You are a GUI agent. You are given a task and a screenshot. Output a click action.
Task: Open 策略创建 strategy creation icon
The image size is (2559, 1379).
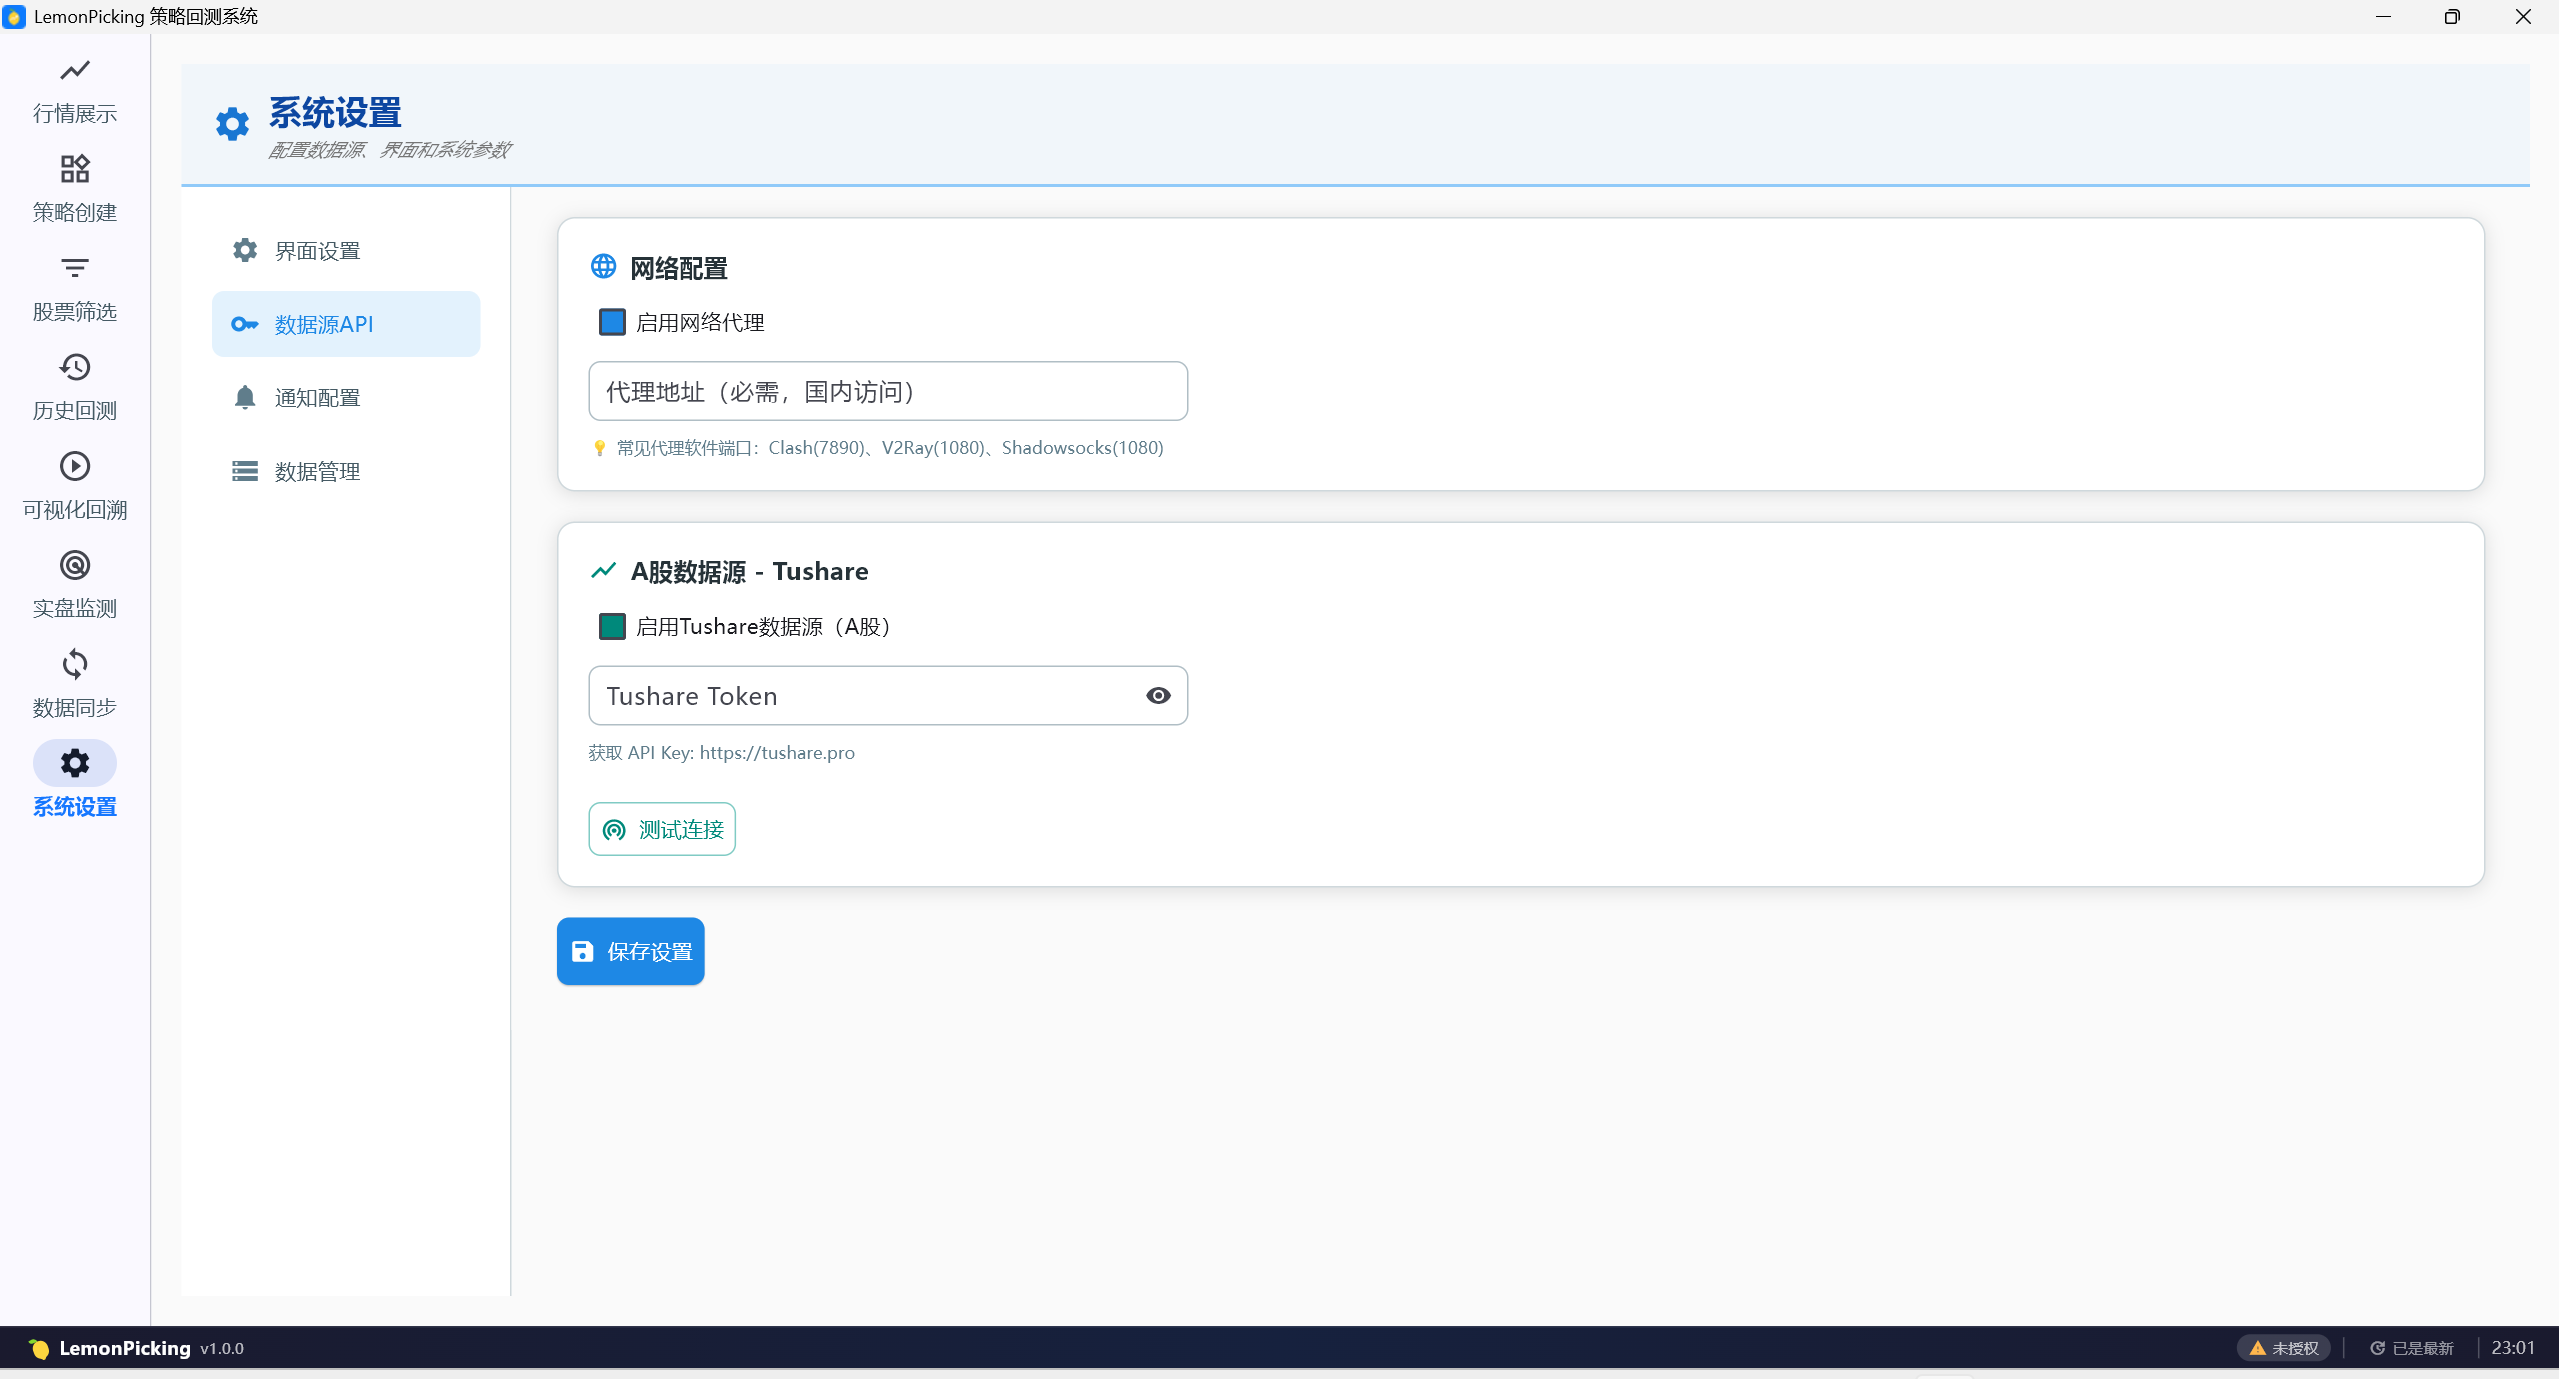coord(75,169)
